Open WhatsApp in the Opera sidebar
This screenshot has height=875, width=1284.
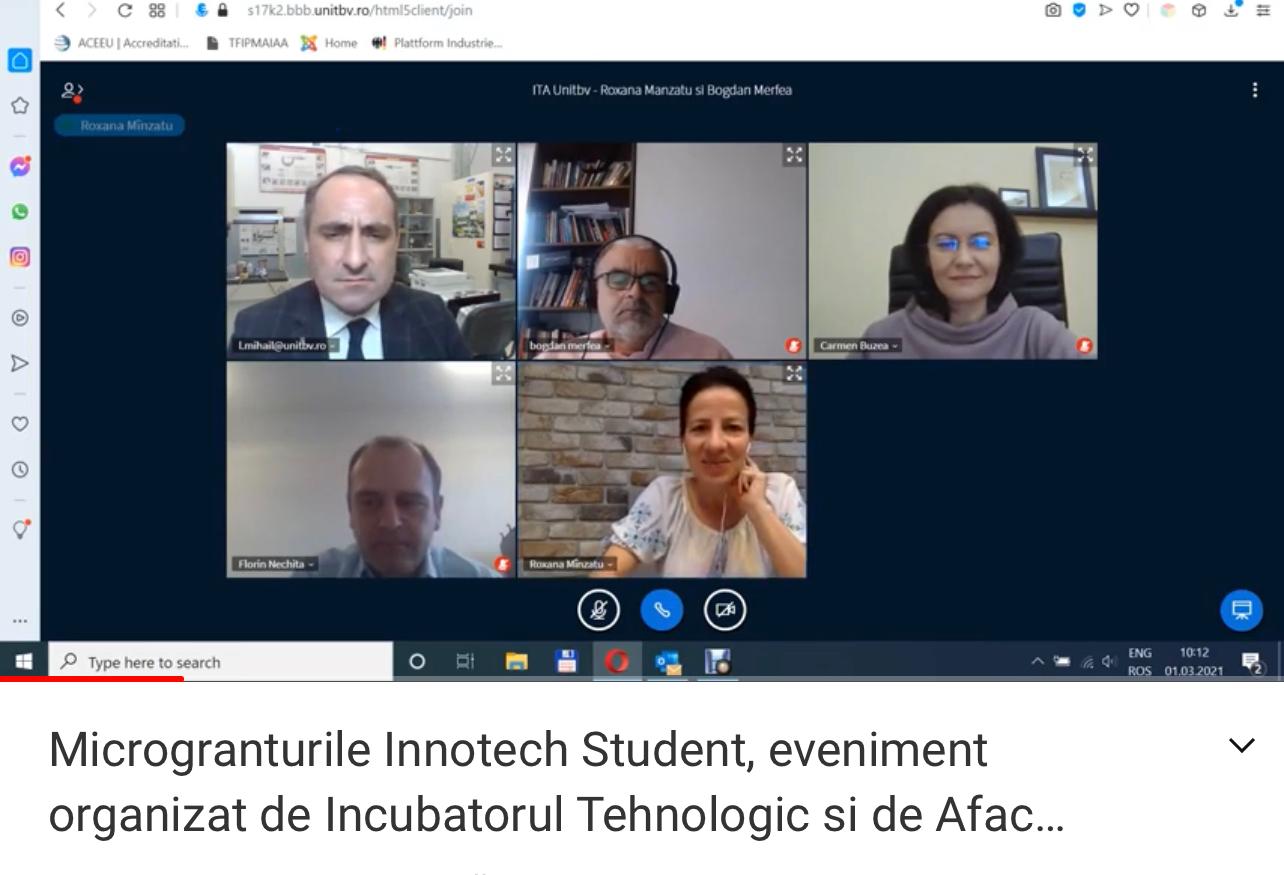pos(20,212)
